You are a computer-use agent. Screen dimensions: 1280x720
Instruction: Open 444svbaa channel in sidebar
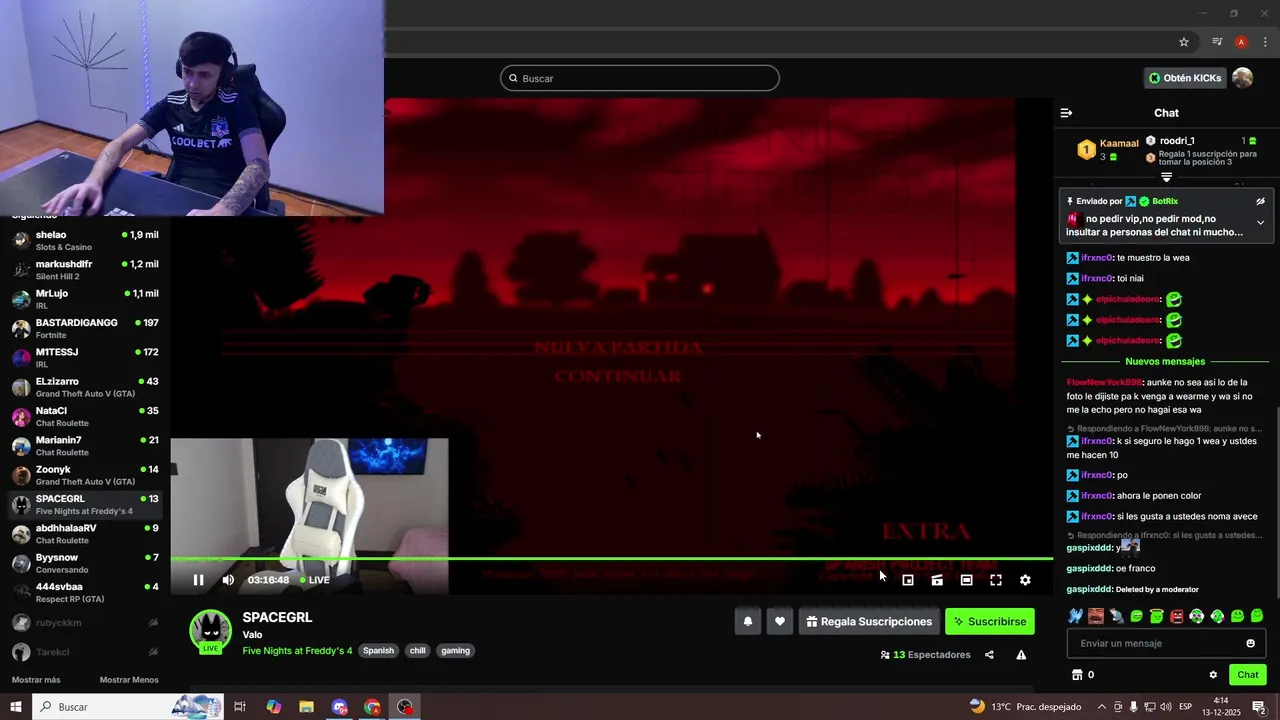[85, 592]
